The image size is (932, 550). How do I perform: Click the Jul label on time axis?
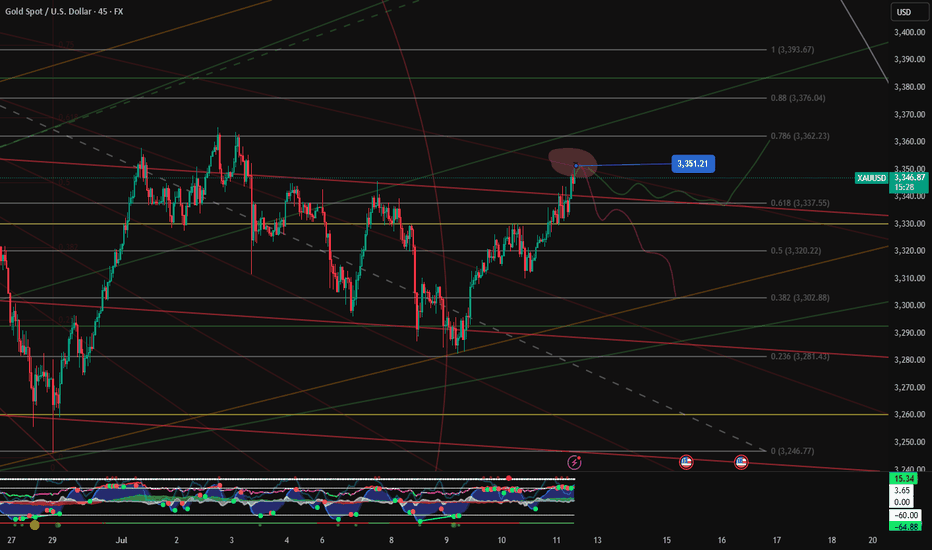click(122, 540)
